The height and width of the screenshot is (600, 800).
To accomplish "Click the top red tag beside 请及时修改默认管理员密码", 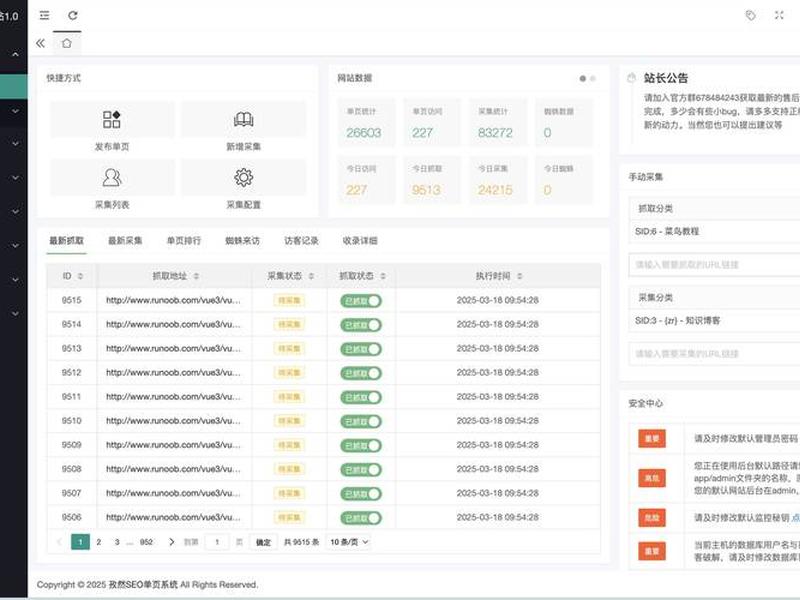I will (652, 439).
